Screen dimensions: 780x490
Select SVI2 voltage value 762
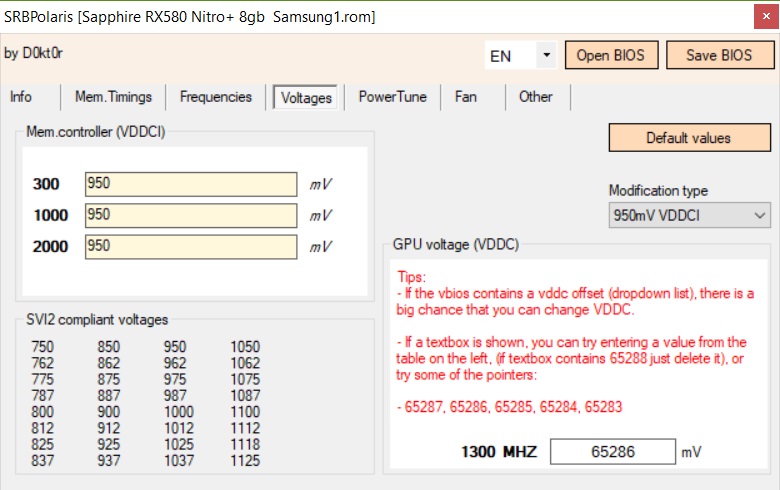42,363
